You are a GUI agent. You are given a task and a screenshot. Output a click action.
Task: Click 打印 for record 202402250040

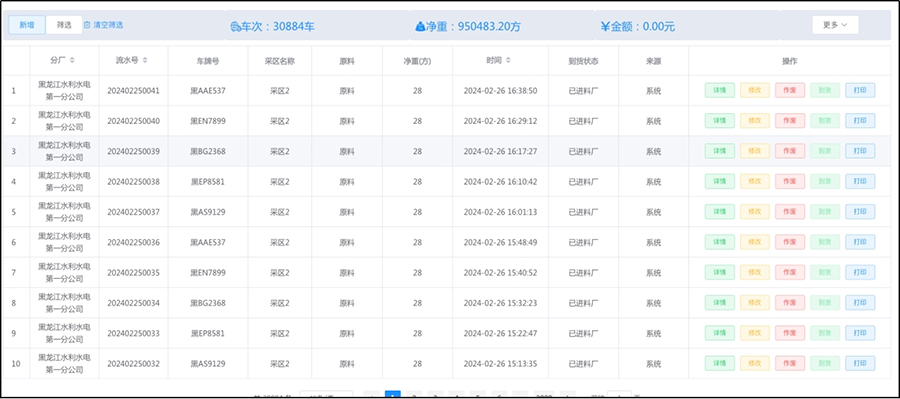860,121
